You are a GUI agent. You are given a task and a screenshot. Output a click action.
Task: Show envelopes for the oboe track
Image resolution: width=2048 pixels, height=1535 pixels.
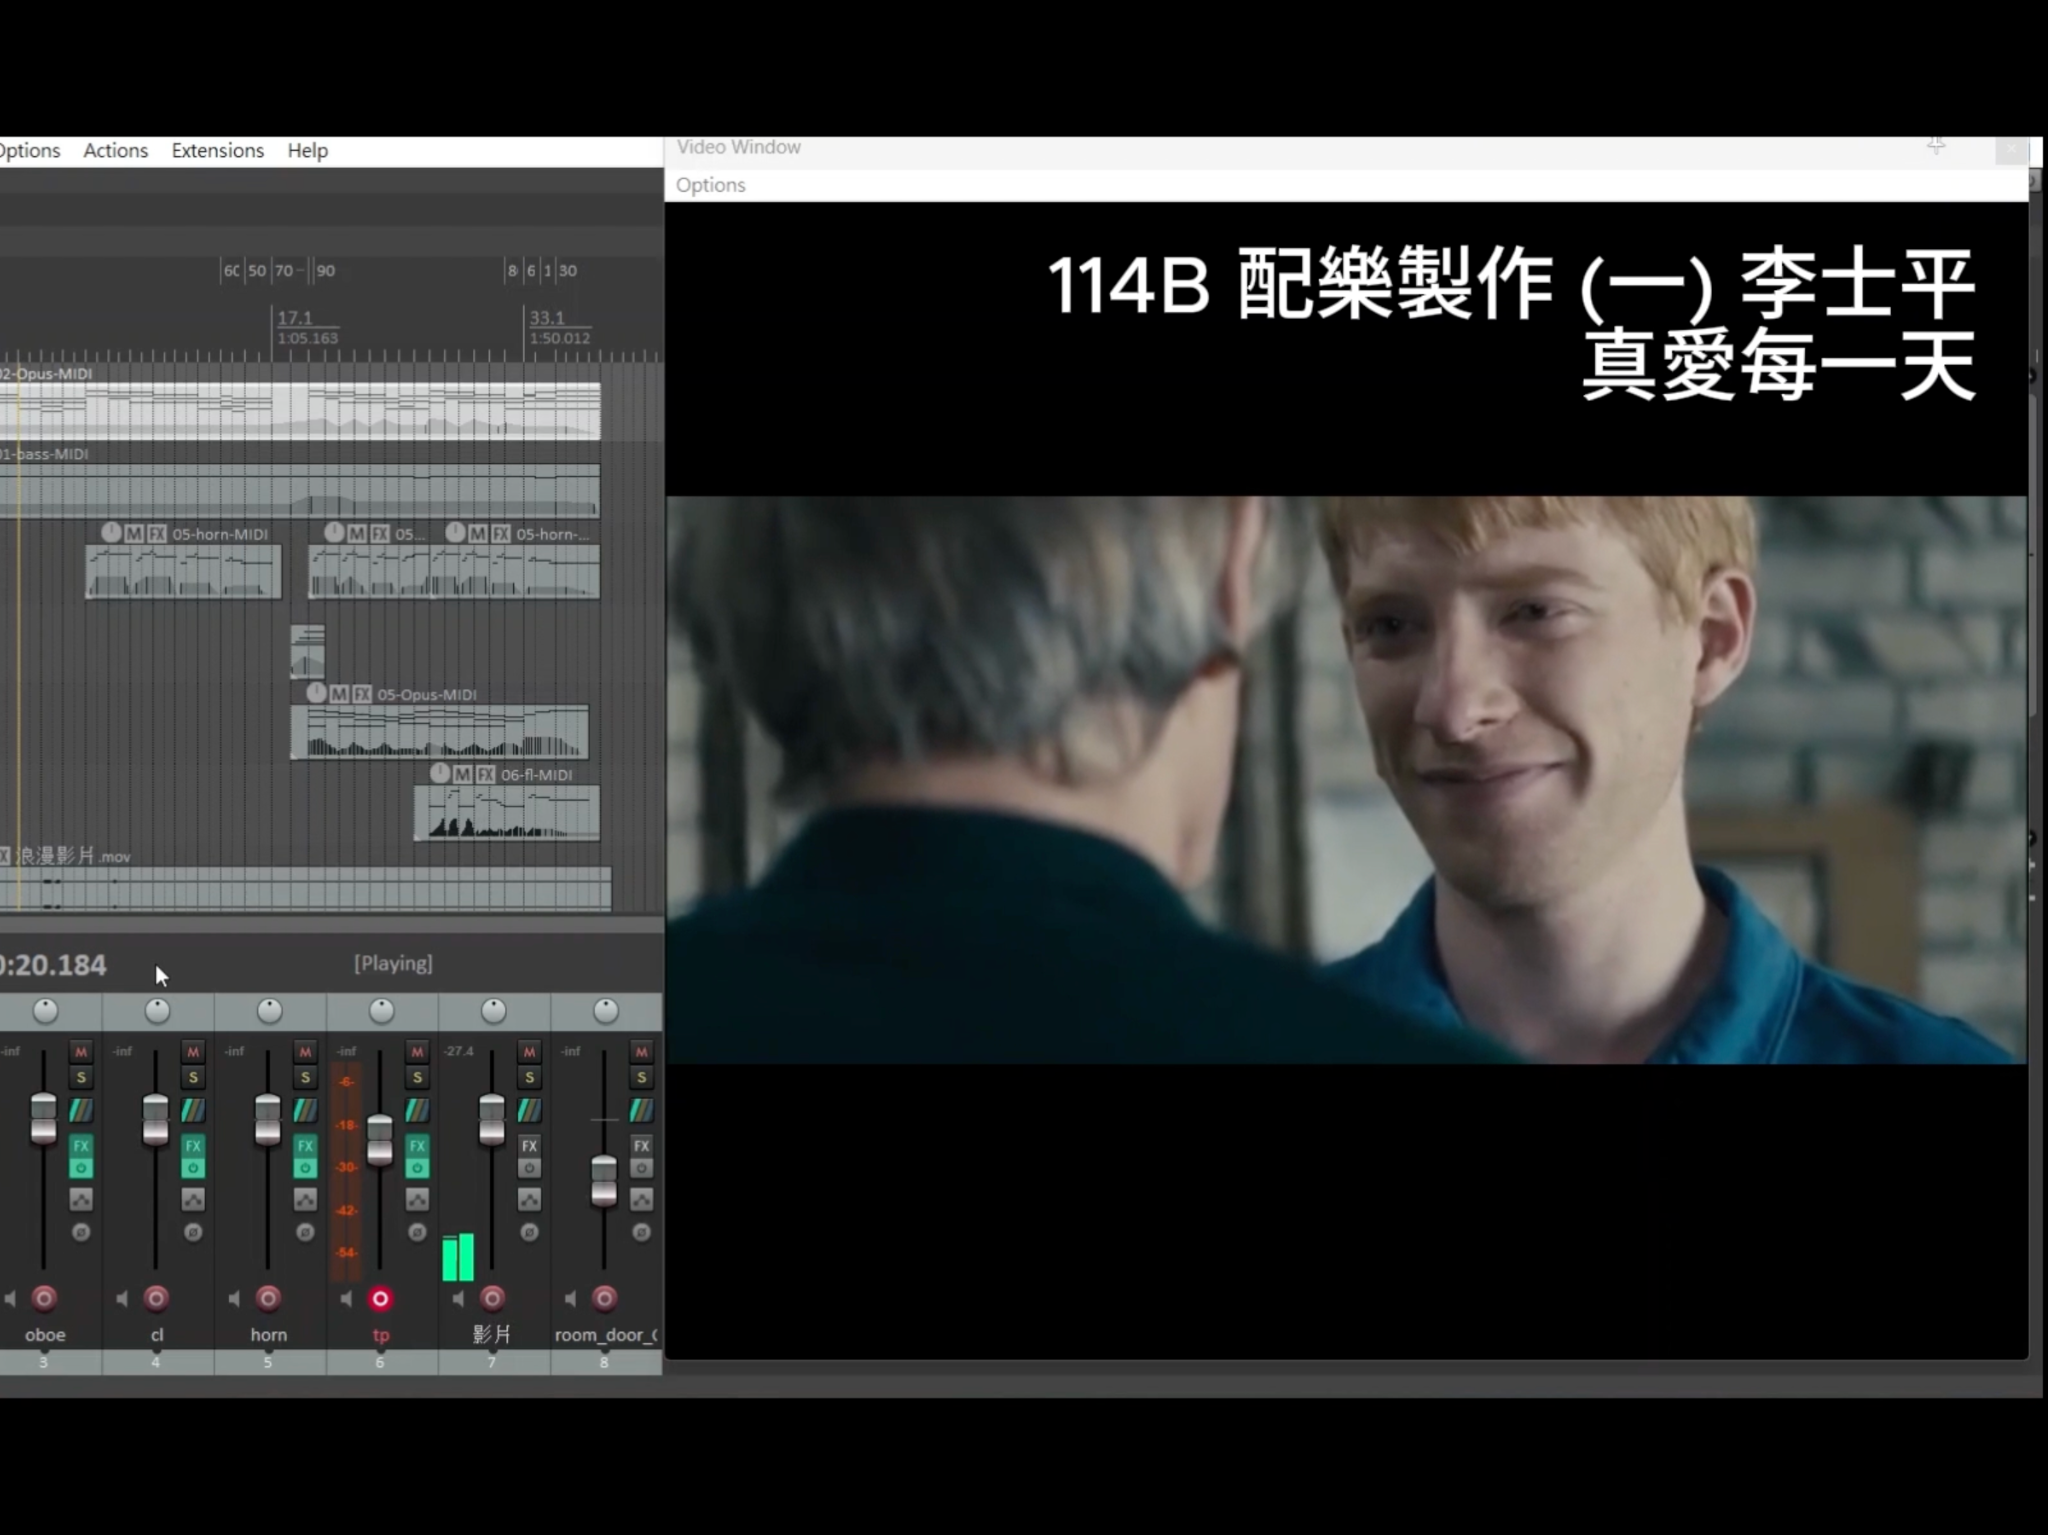(81, 1199)
